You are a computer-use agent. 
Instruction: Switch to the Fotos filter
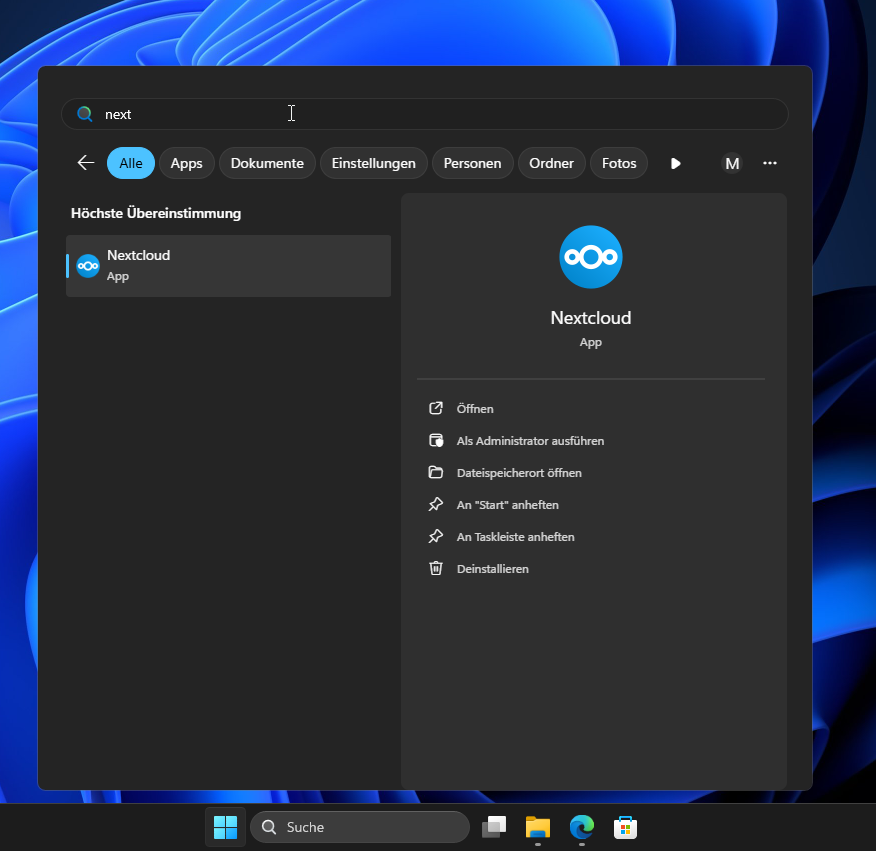[619, 163]
